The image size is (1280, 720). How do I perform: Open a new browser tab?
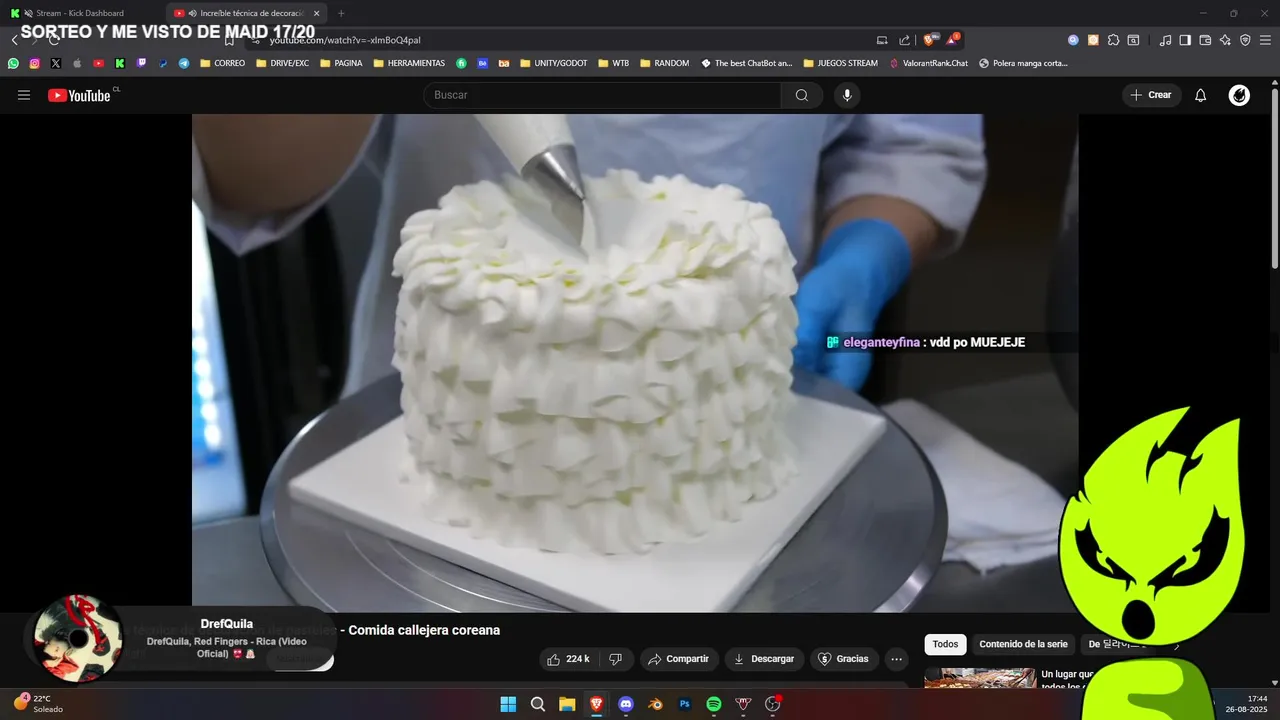pos(341,13)
